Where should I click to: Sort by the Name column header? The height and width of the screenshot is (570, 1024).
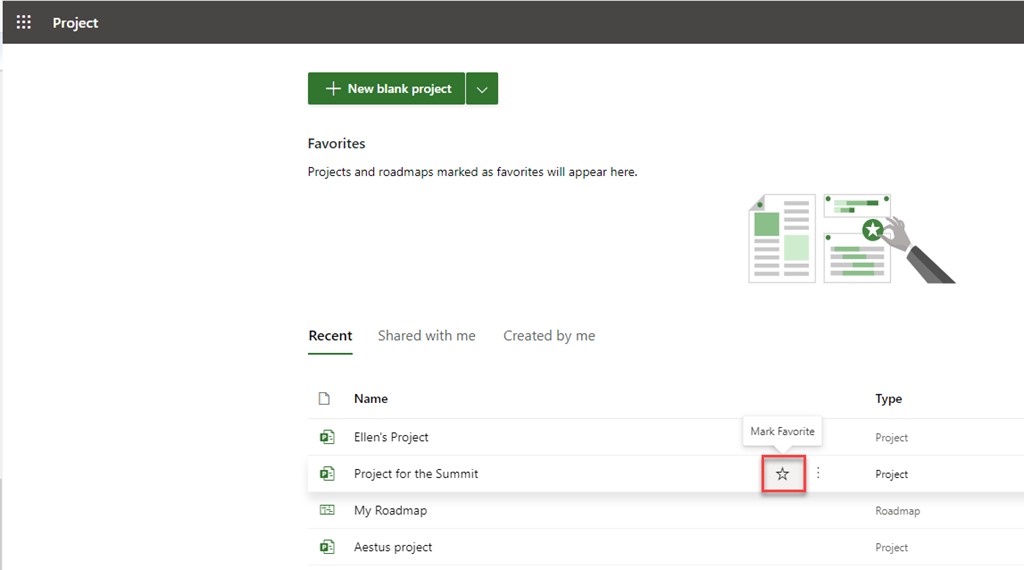(x=371, y=399)
